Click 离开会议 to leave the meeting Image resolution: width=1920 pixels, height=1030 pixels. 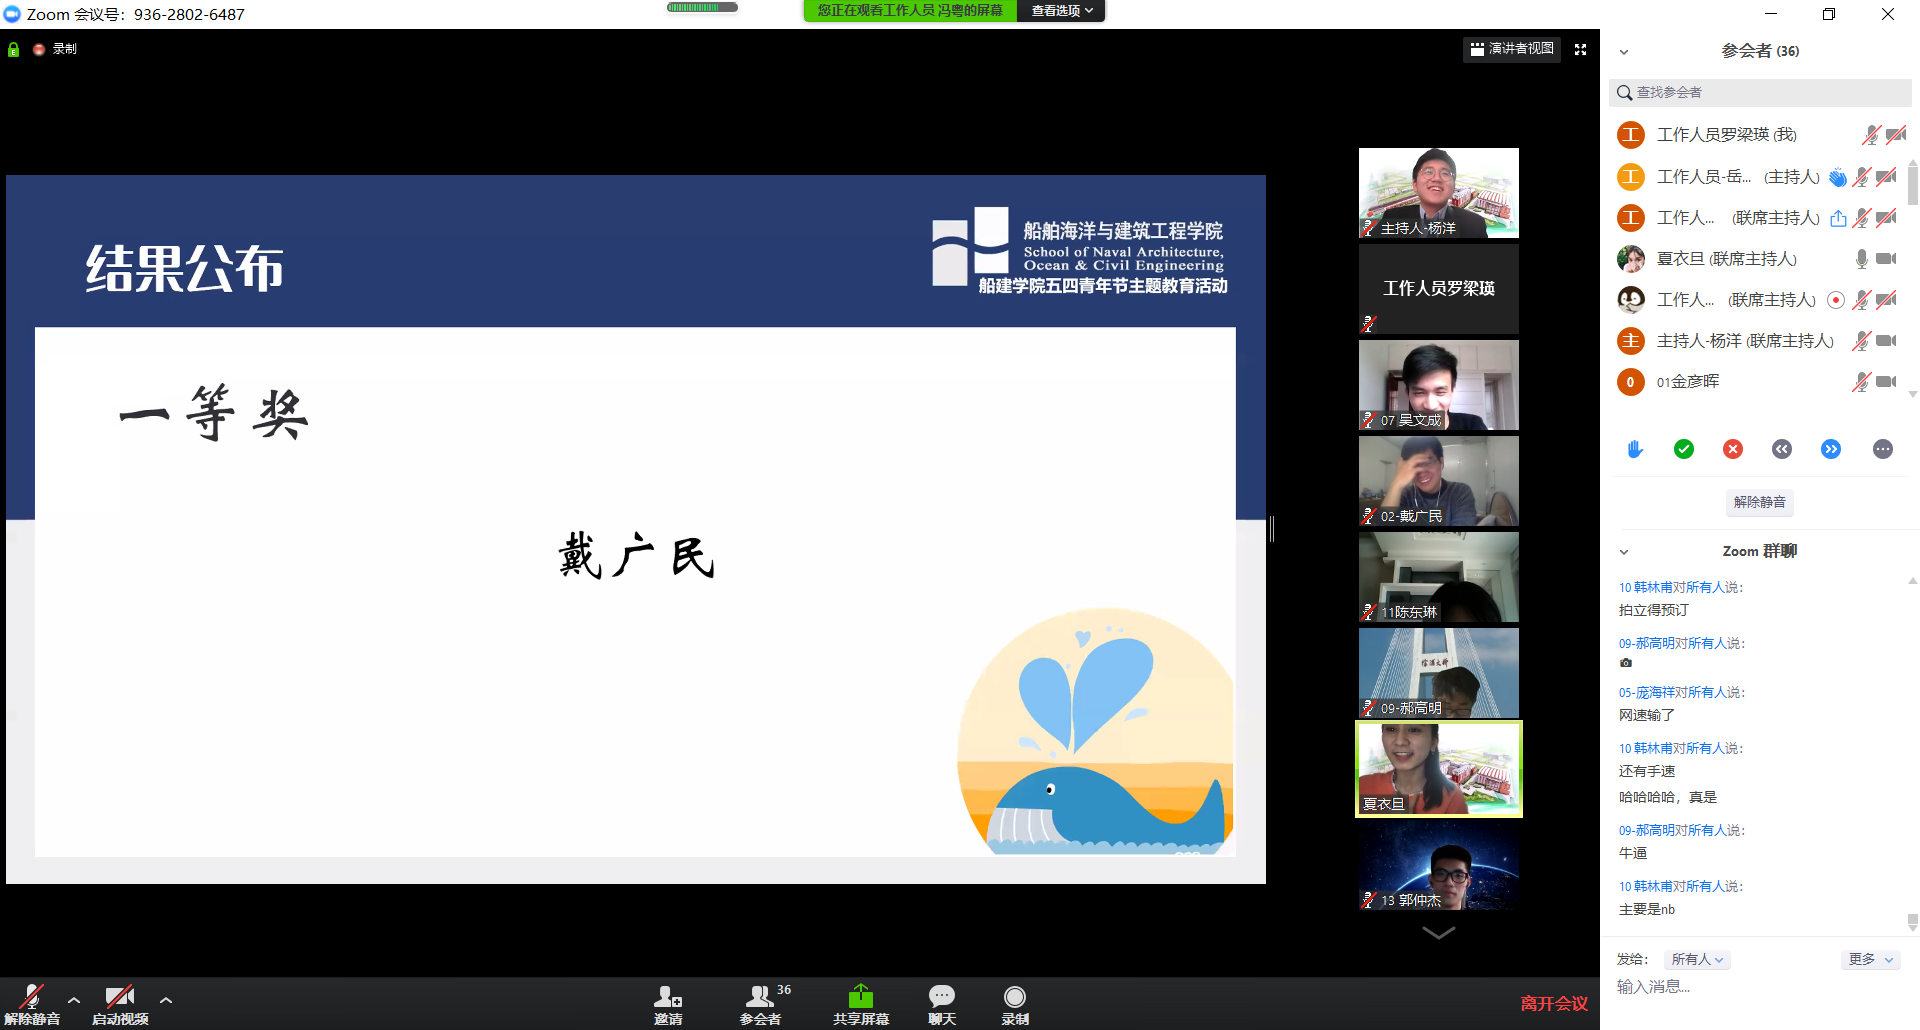click(1553, 1003)
